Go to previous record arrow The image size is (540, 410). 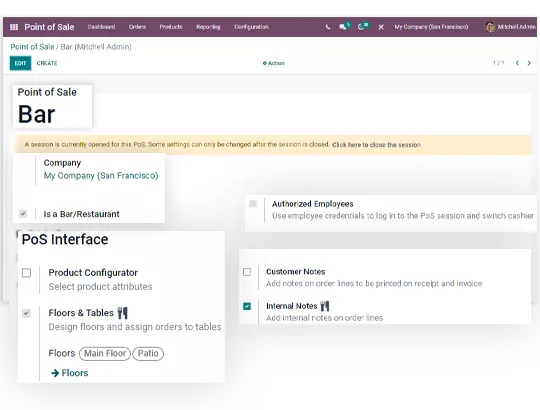517,63
